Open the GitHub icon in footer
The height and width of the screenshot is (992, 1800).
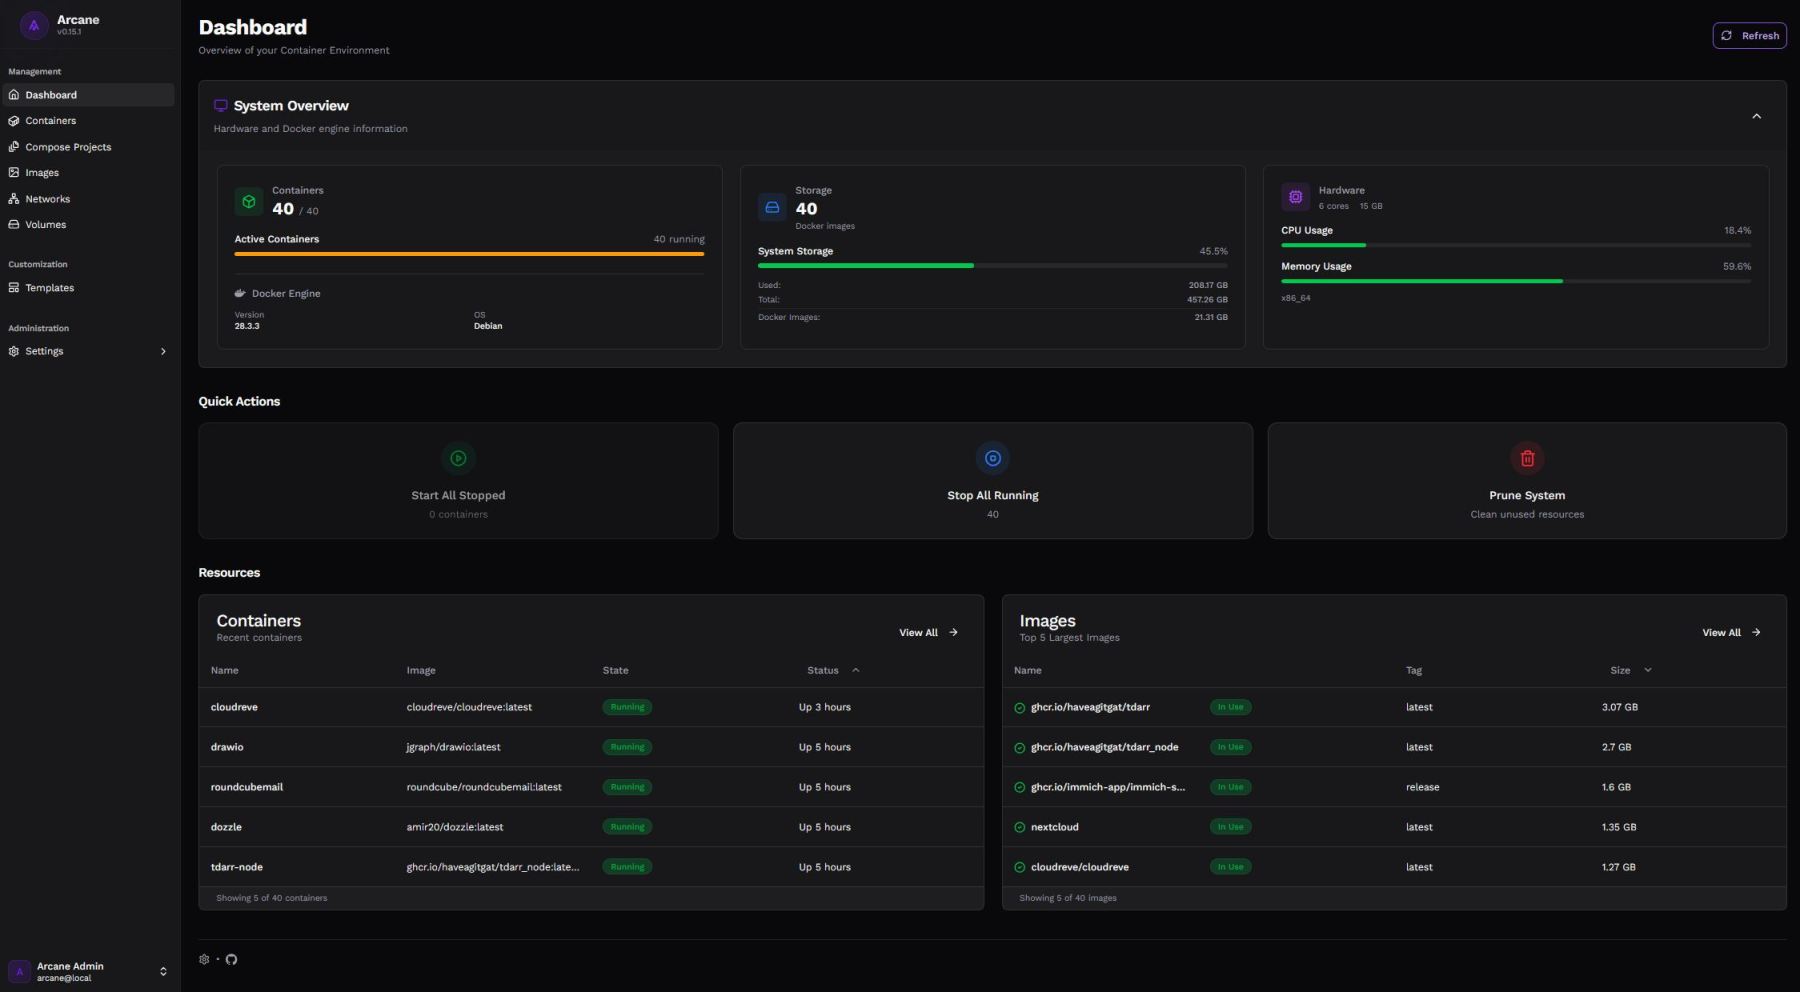pos(231,959)
